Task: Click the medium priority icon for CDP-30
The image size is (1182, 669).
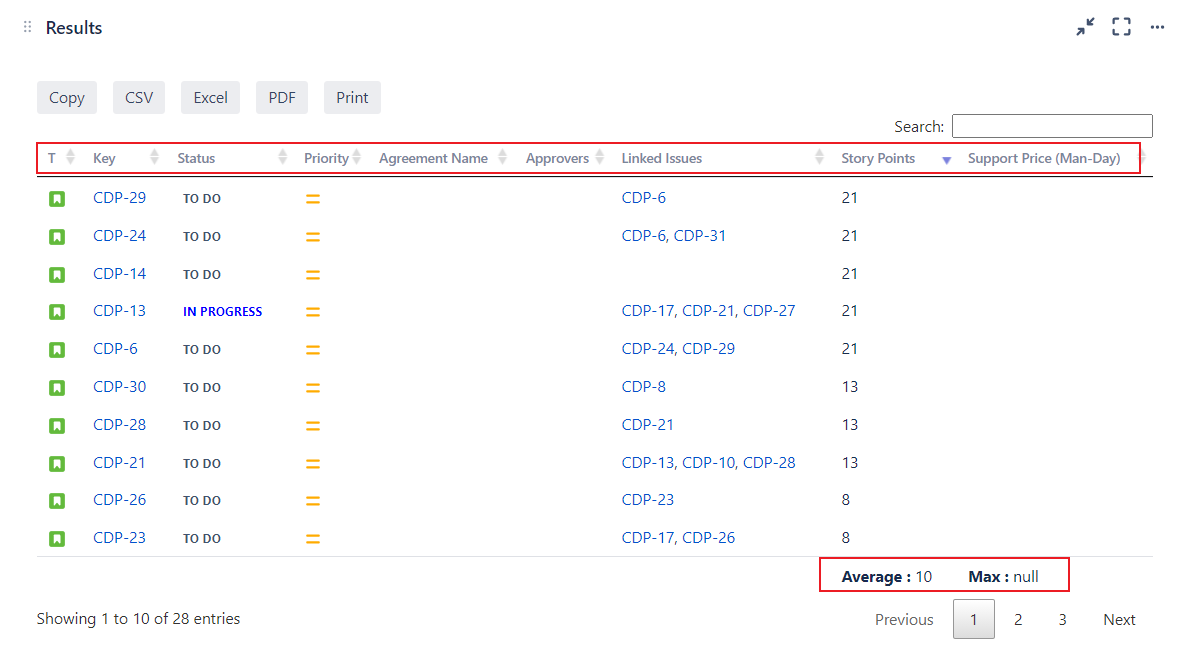Action: click(313, 388)
